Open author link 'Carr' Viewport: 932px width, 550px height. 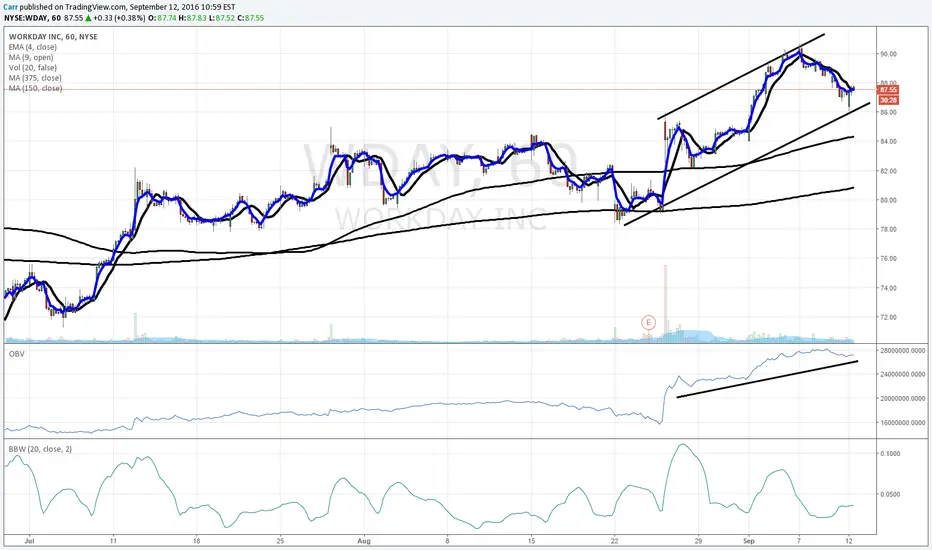click(x=10, y=7)
